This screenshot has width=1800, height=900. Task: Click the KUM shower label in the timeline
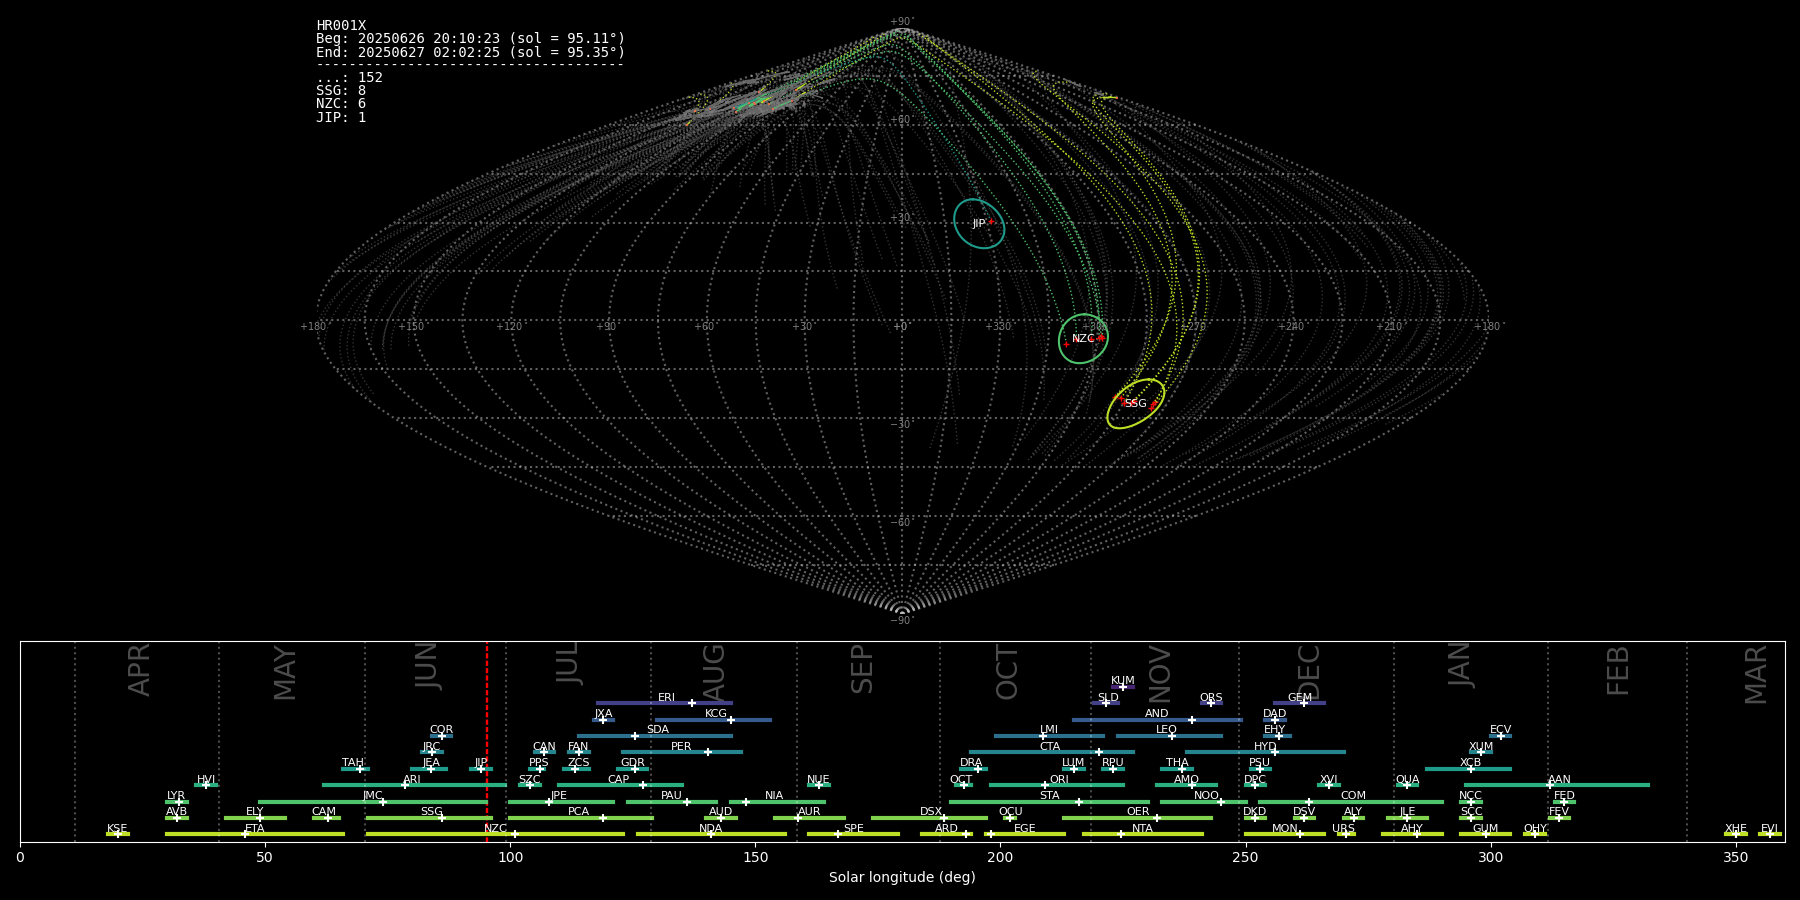1123,681
